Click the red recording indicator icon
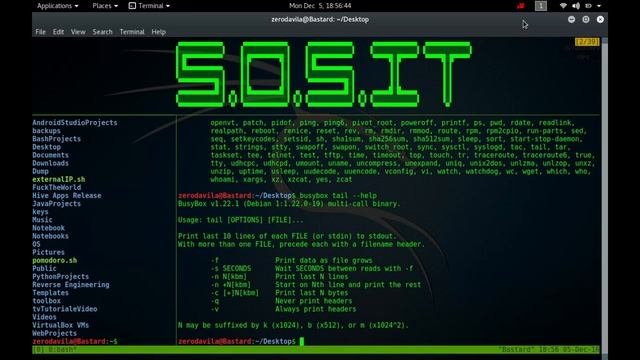This screenshot has width=640, height=360. click(520, 6)
